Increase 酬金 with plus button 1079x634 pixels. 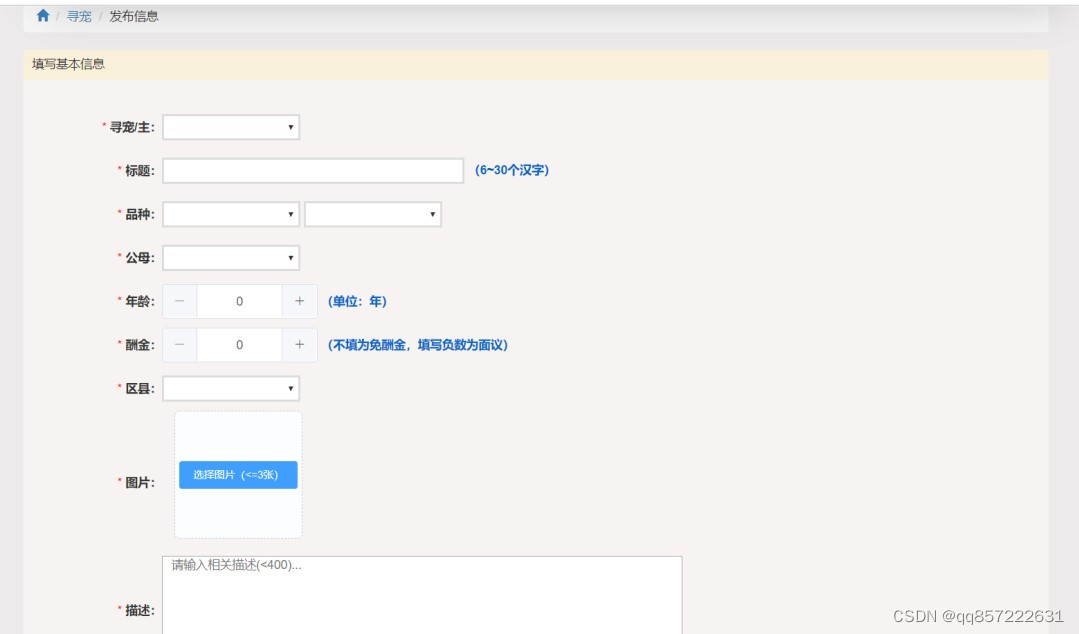pos(299,345)
